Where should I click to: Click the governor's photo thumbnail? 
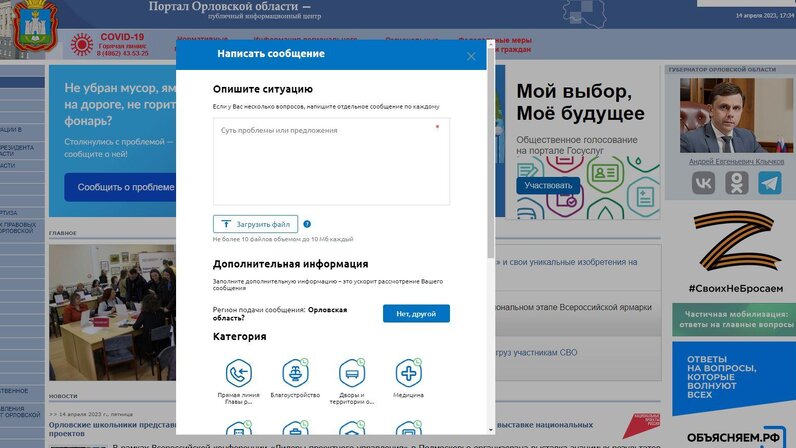point(736,115)
